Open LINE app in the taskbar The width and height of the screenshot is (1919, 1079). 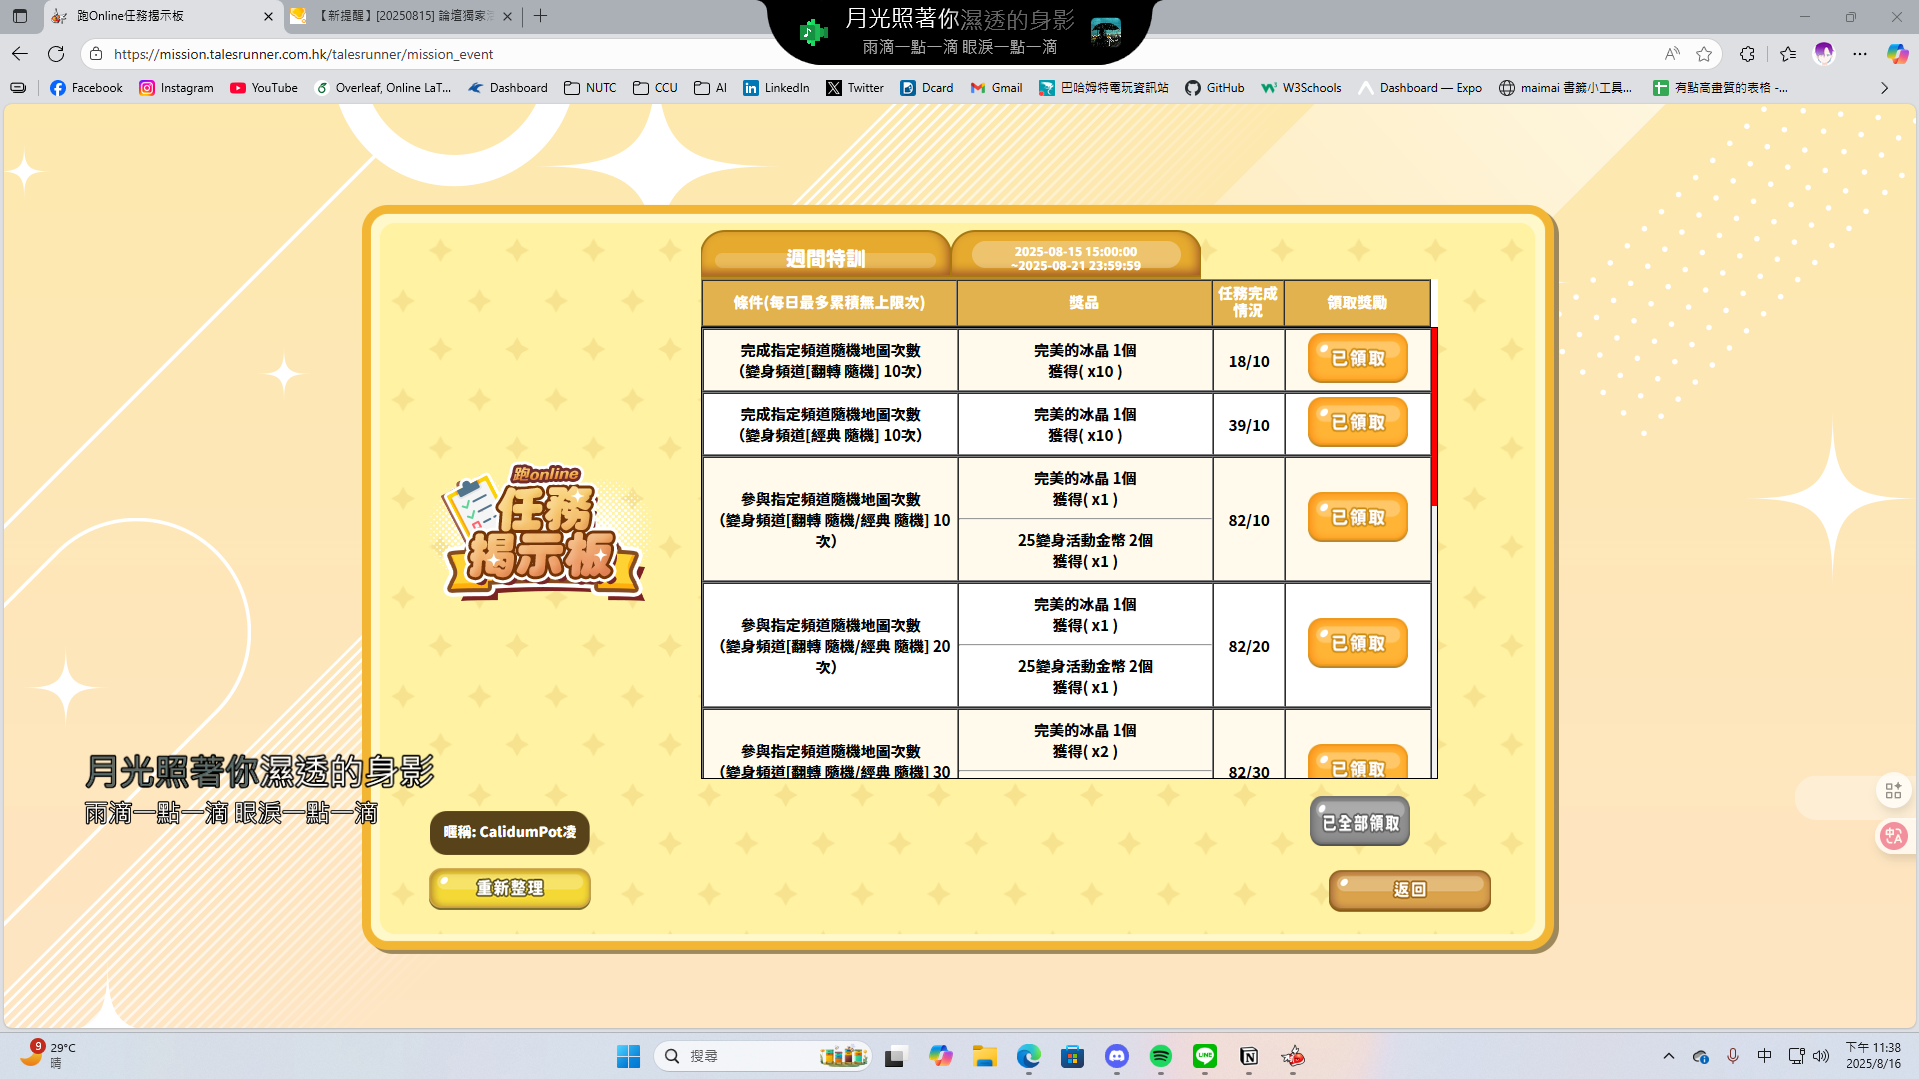click(1204, 1056)
